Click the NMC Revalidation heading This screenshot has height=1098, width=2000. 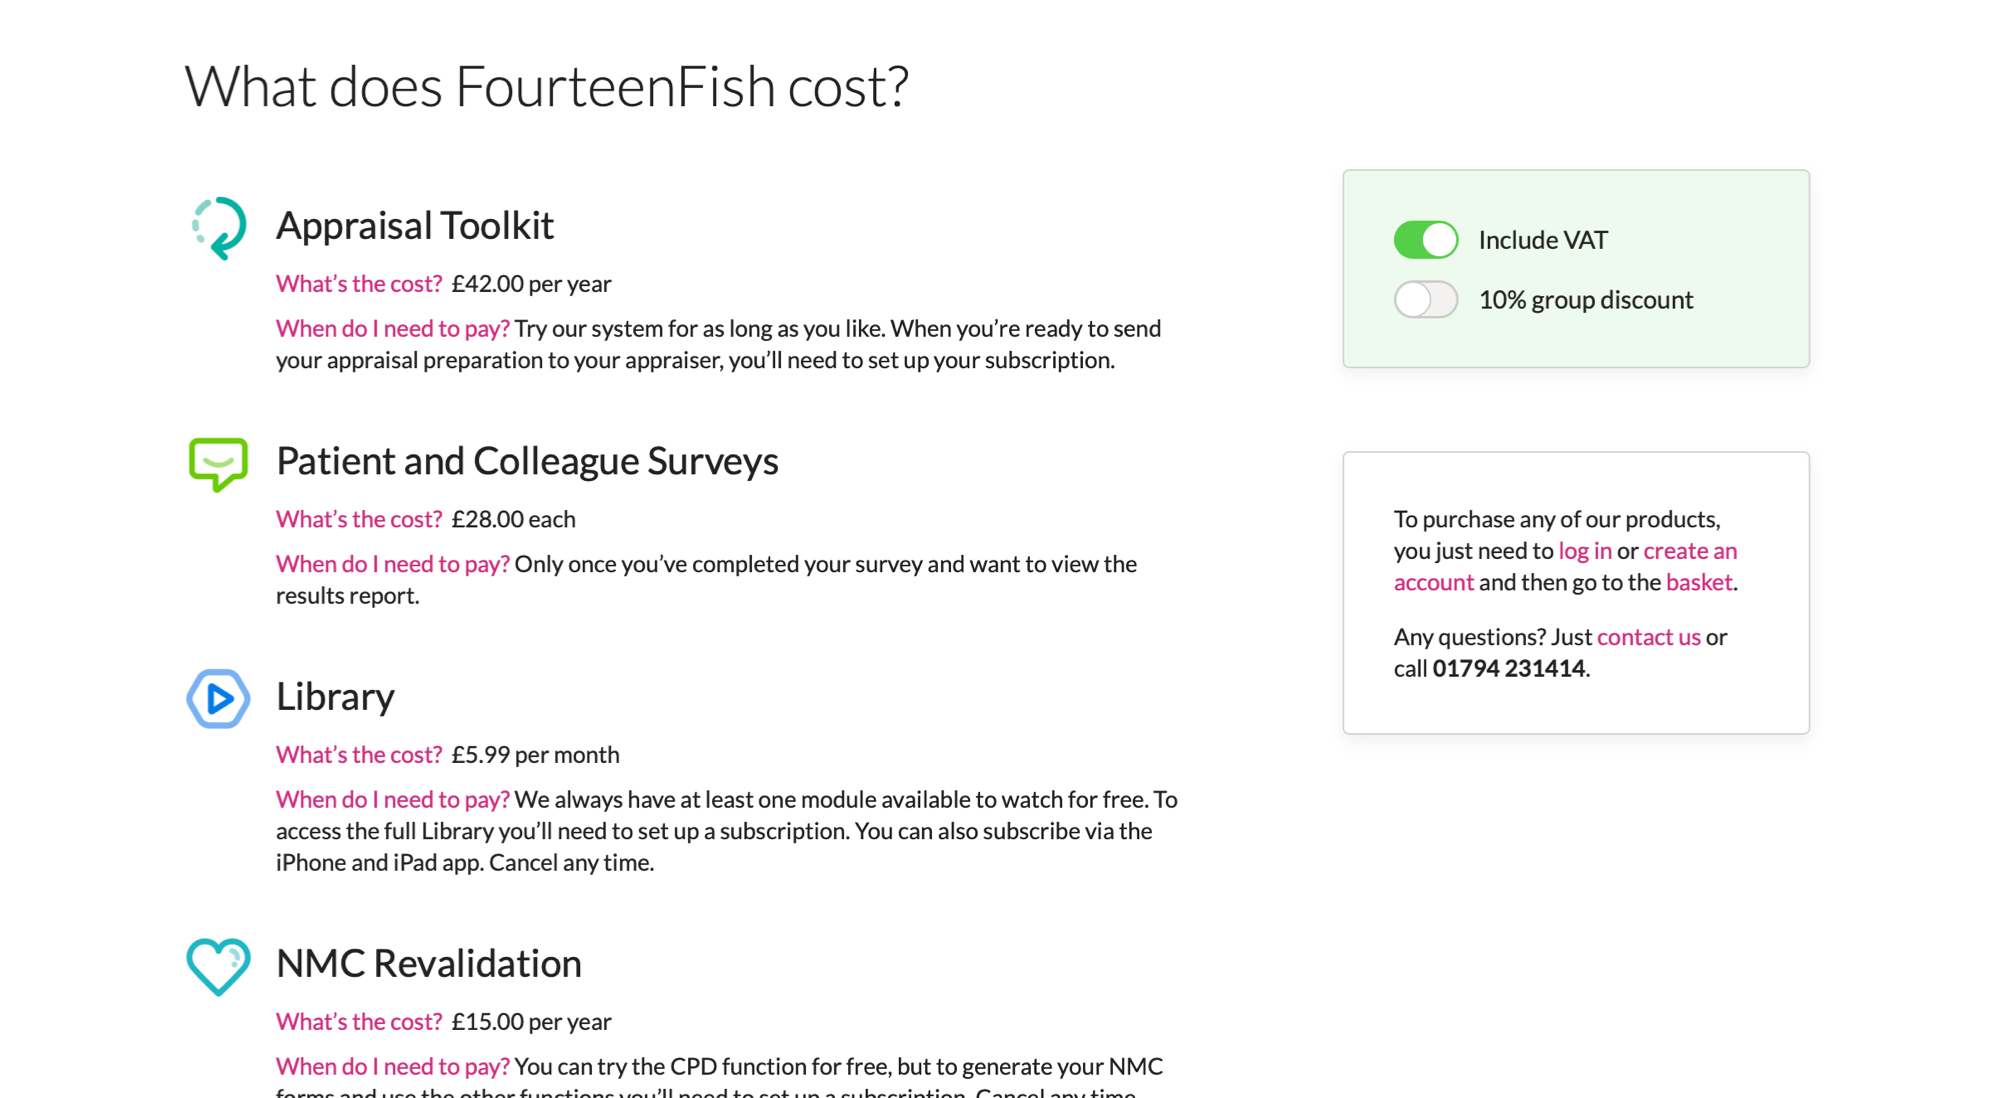click(x=429, y=964)
